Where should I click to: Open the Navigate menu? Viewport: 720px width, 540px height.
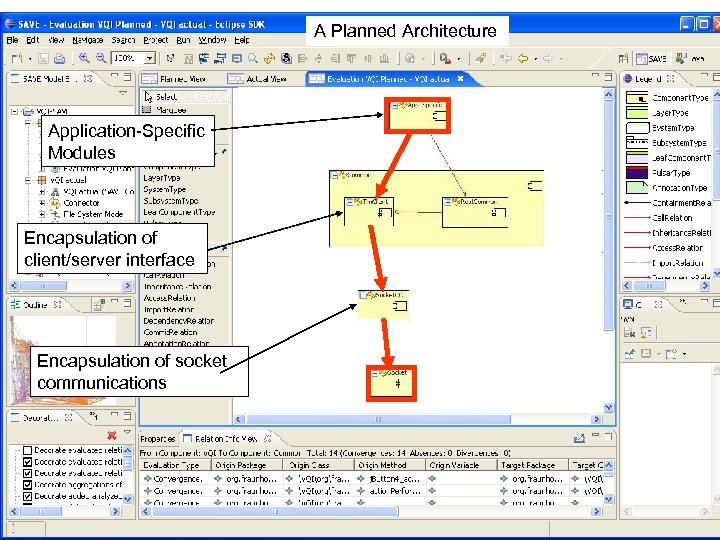coord(87,40)
